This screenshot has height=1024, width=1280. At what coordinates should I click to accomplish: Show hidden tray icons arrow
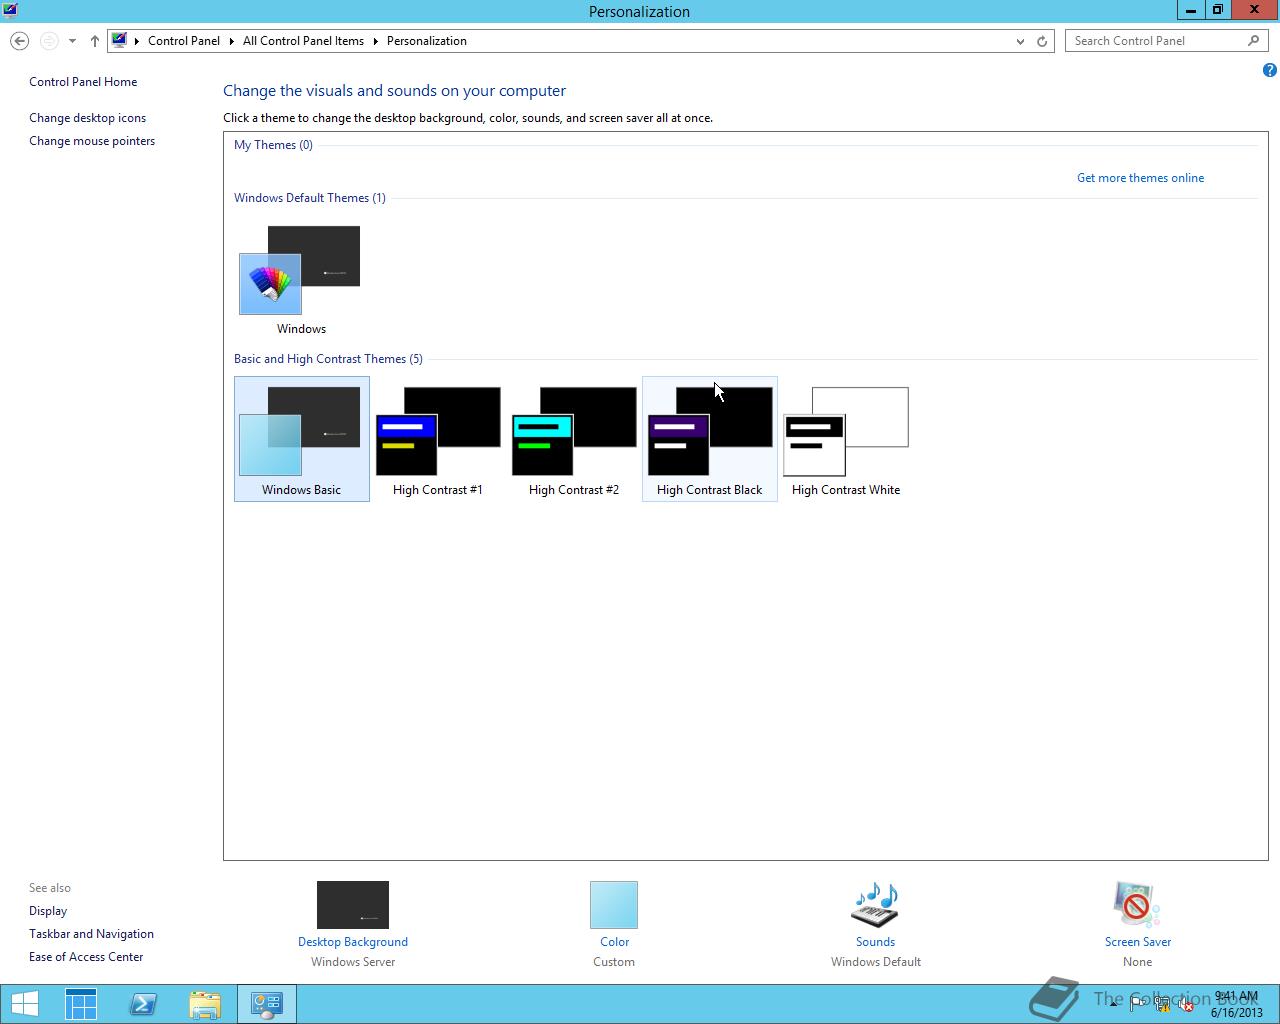(1113, 1004)
